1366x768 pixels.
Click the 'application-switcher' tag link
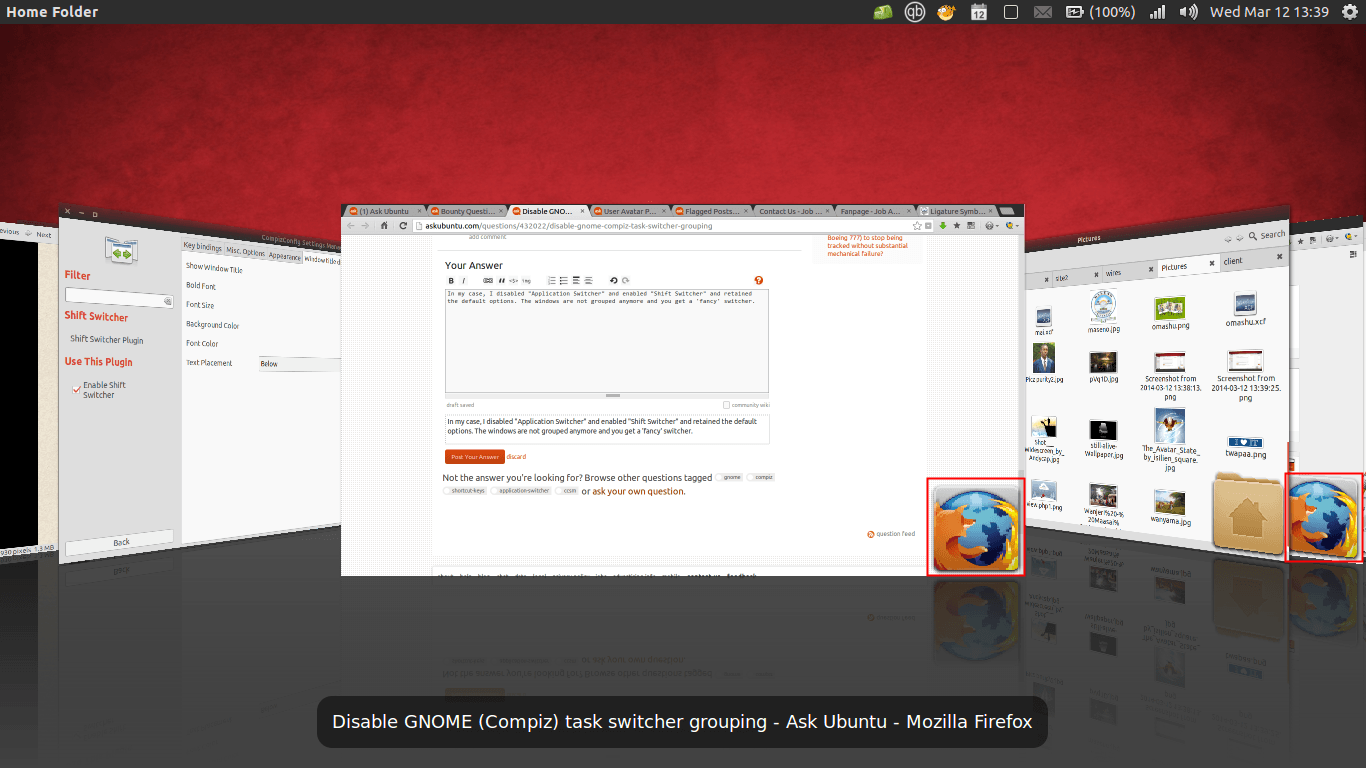tap(521, 490)
